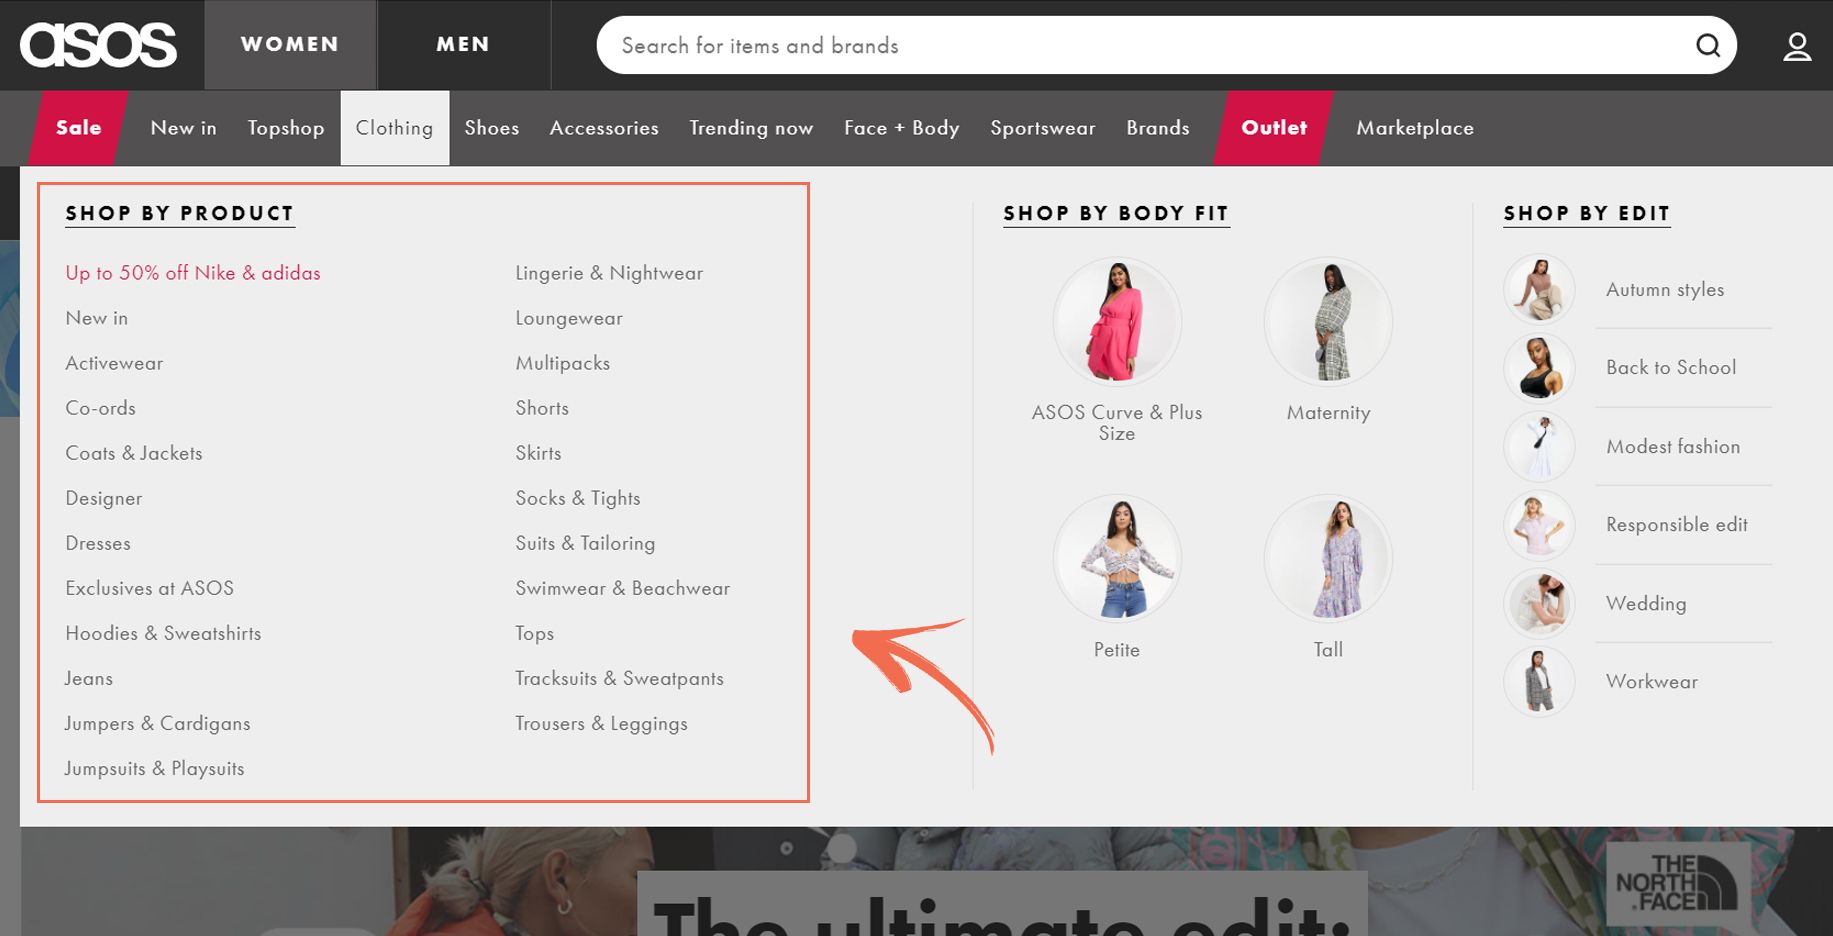Open Suits & Tailoring link
The height and width of the screenshot is (936, 1833).
pos(585,543)
